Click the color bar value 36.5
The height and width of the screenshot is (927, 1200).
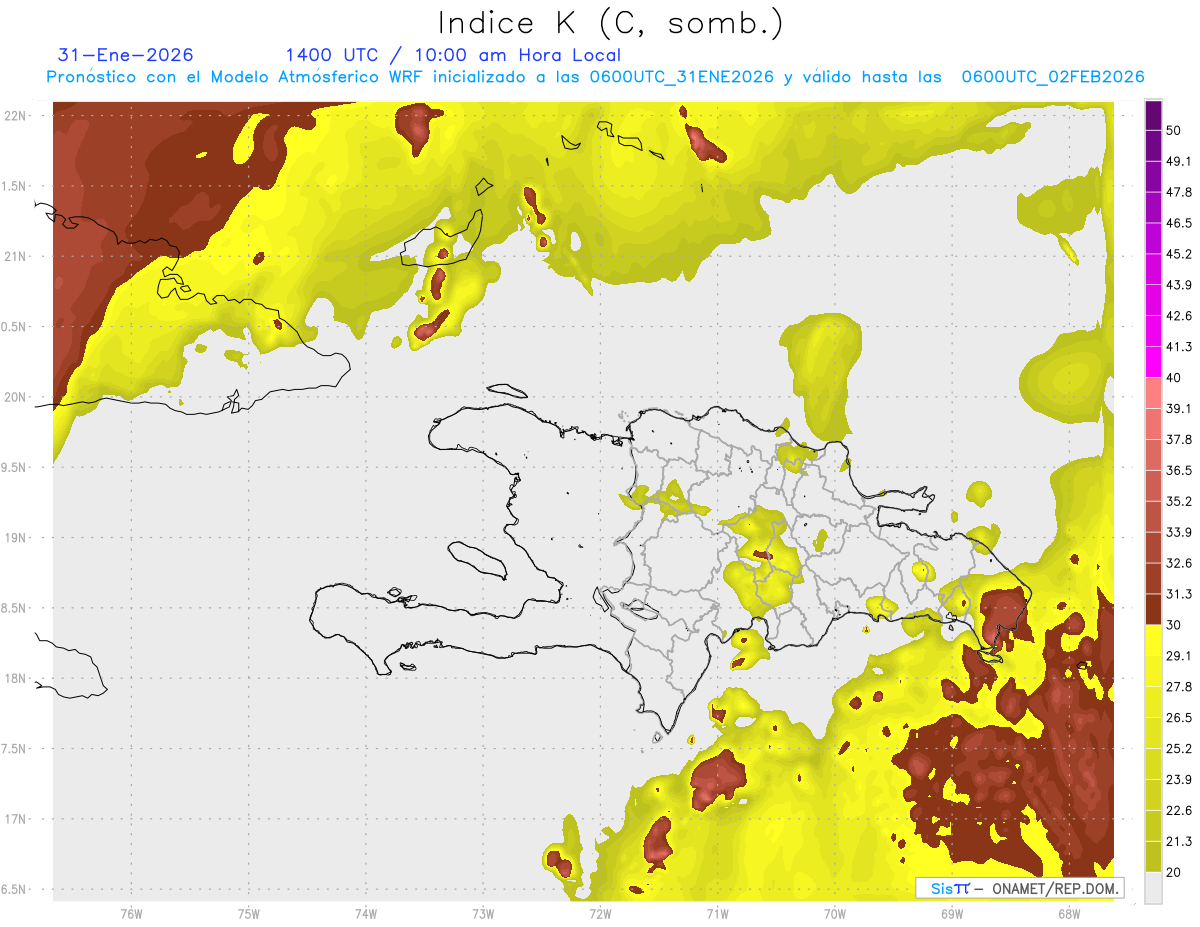[x=1179, y=470]
